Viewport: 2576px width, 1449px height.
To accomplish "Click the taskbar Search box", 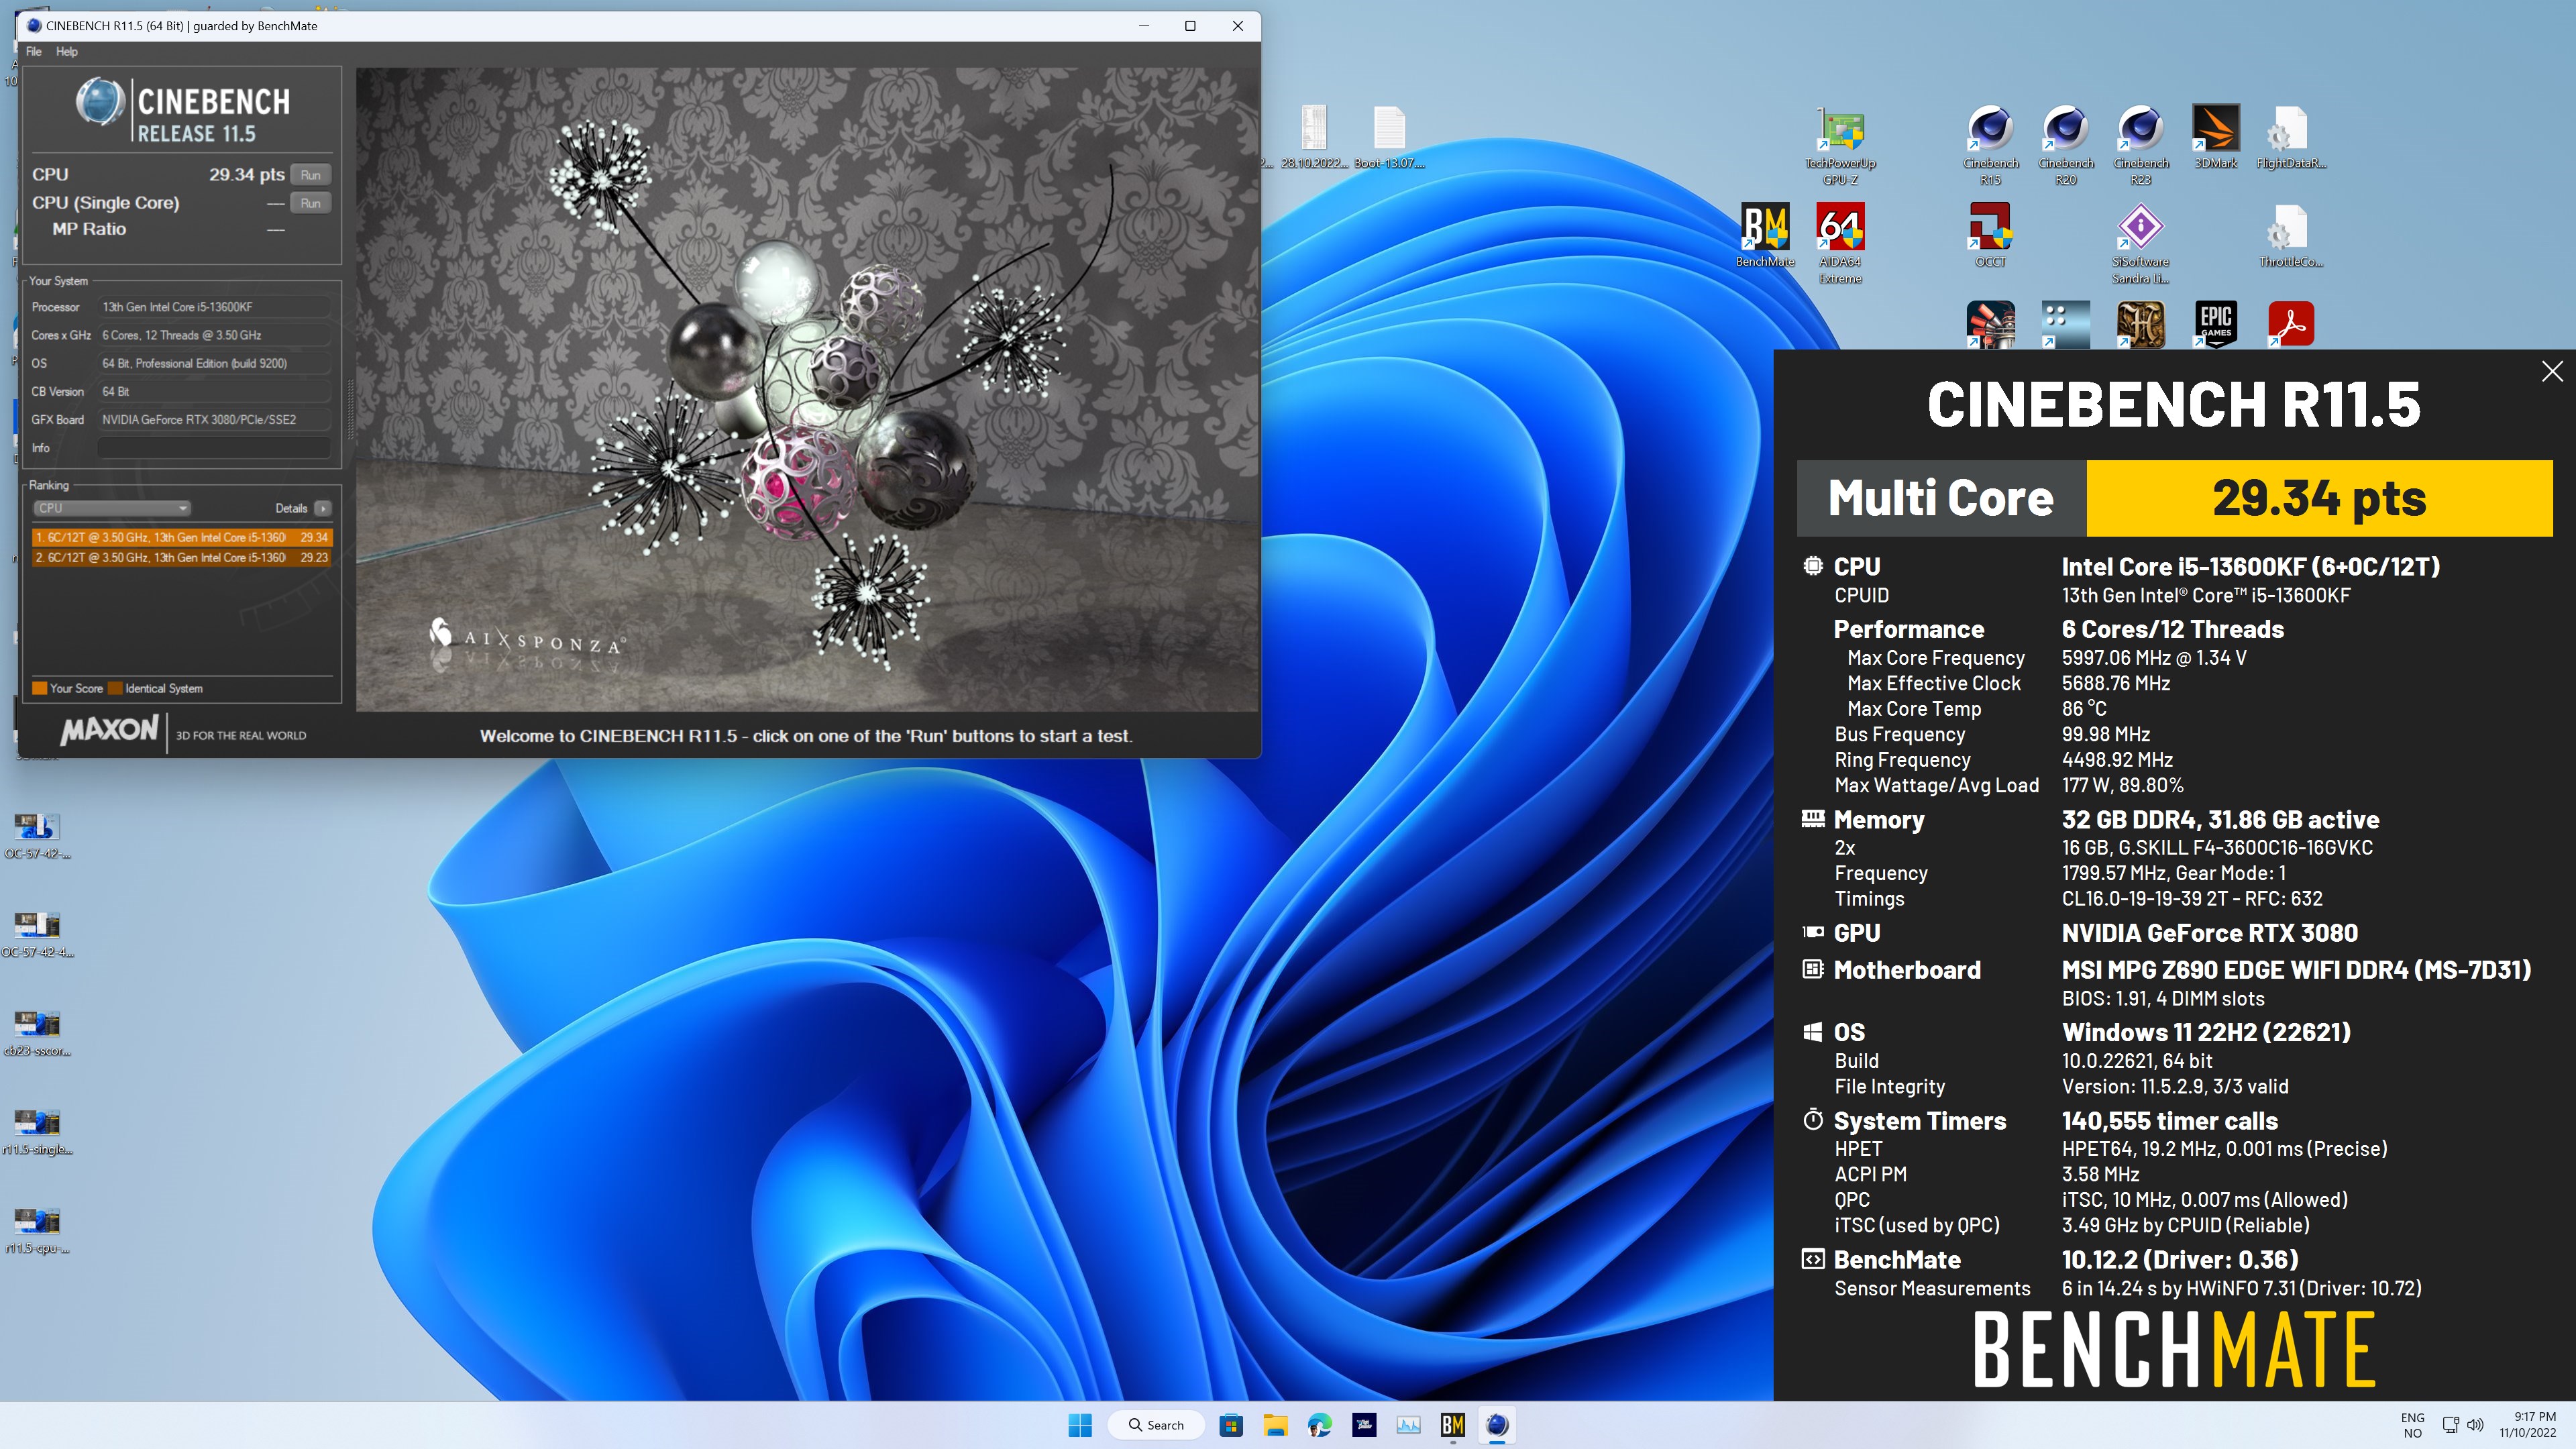I will pos(1156,1425).
